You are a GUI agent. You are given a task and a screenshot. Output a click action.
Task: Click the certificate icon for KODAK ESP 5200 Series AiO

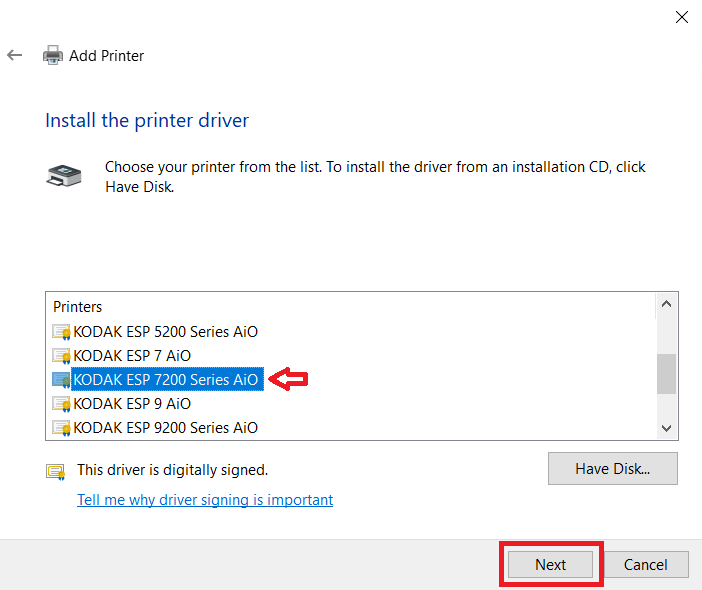(61, 332)
